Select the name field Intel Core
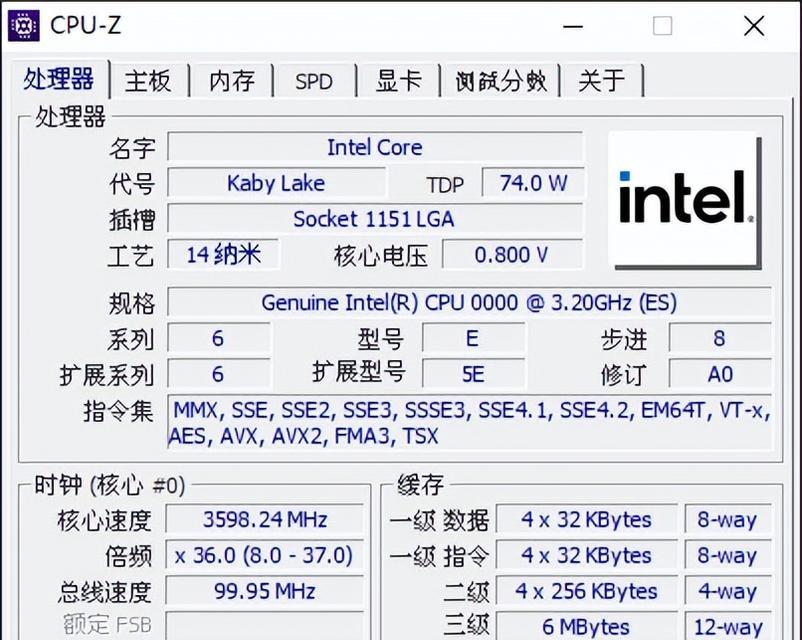The image size is (802, 640). click(375, 147)
